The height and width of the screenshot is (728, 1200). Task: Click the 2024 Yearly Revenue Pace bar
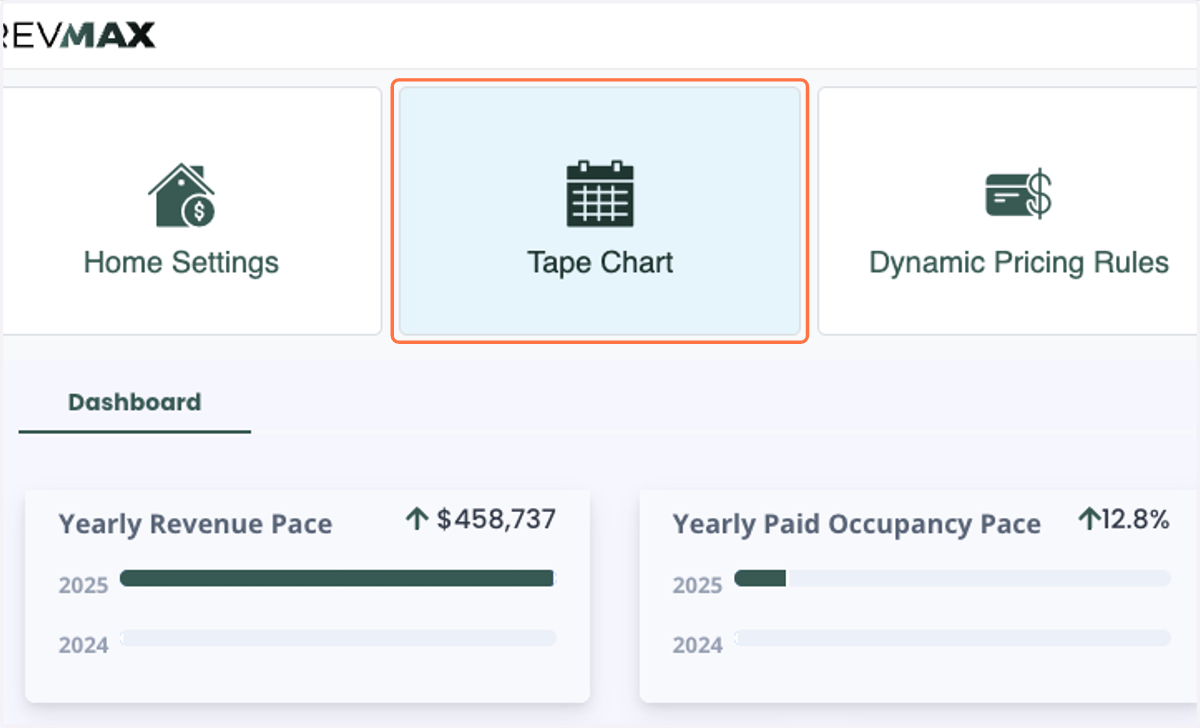point(338,638)
